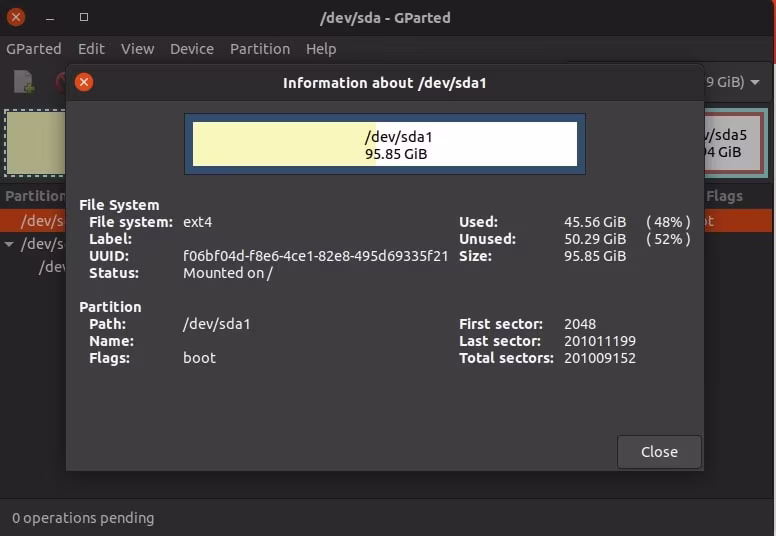Open the Edit menu

[x=91, y=49]
